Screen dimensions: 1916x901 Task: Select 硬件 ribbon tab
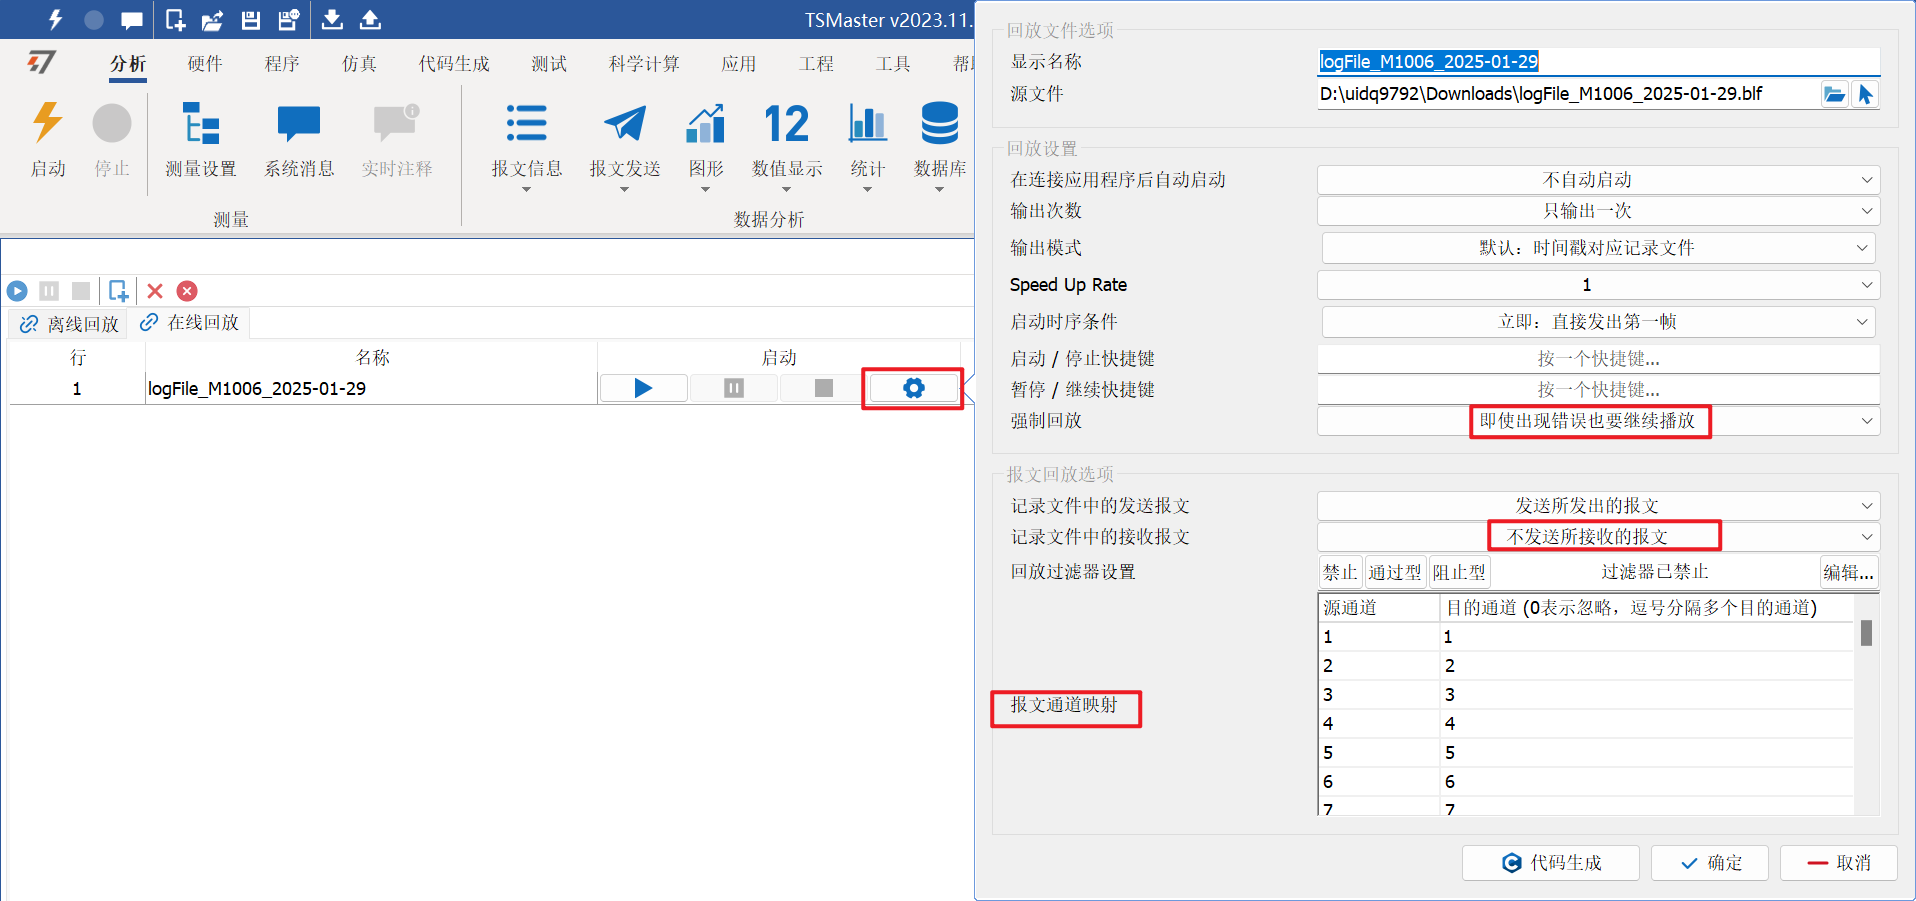[x=205, y=64]
